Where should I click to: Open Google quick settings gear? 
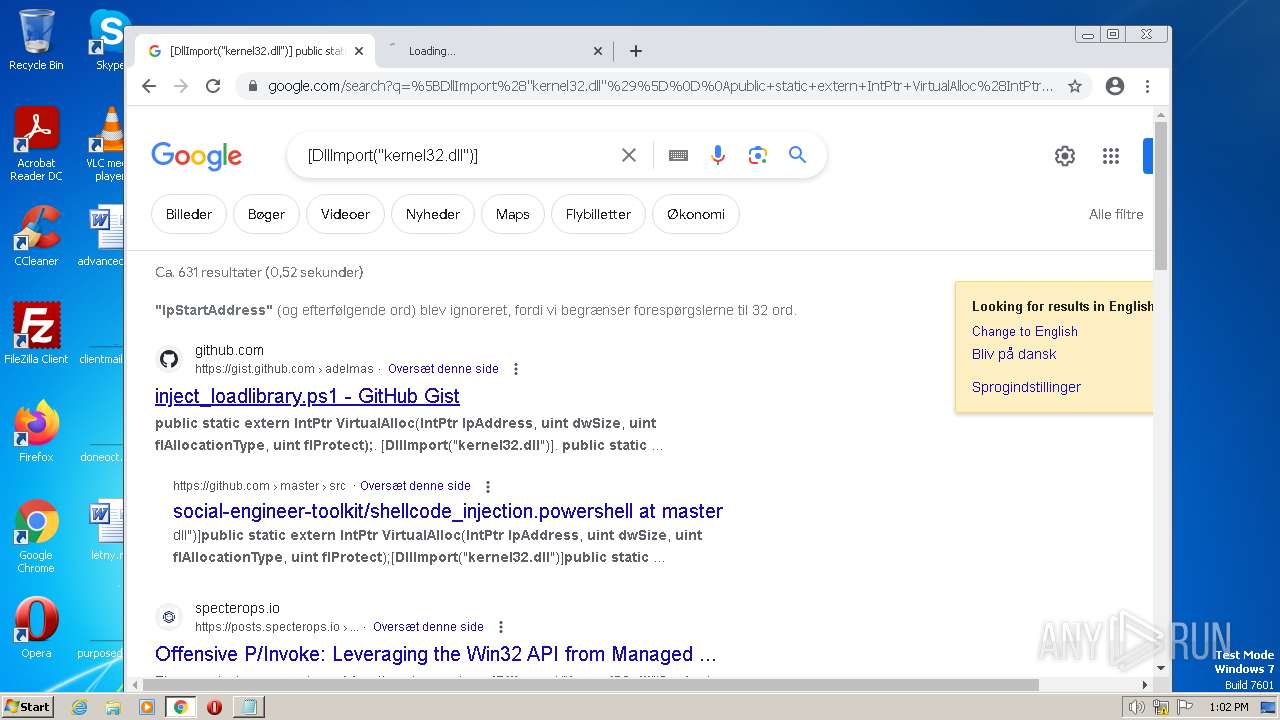[x=1065, y=156]
